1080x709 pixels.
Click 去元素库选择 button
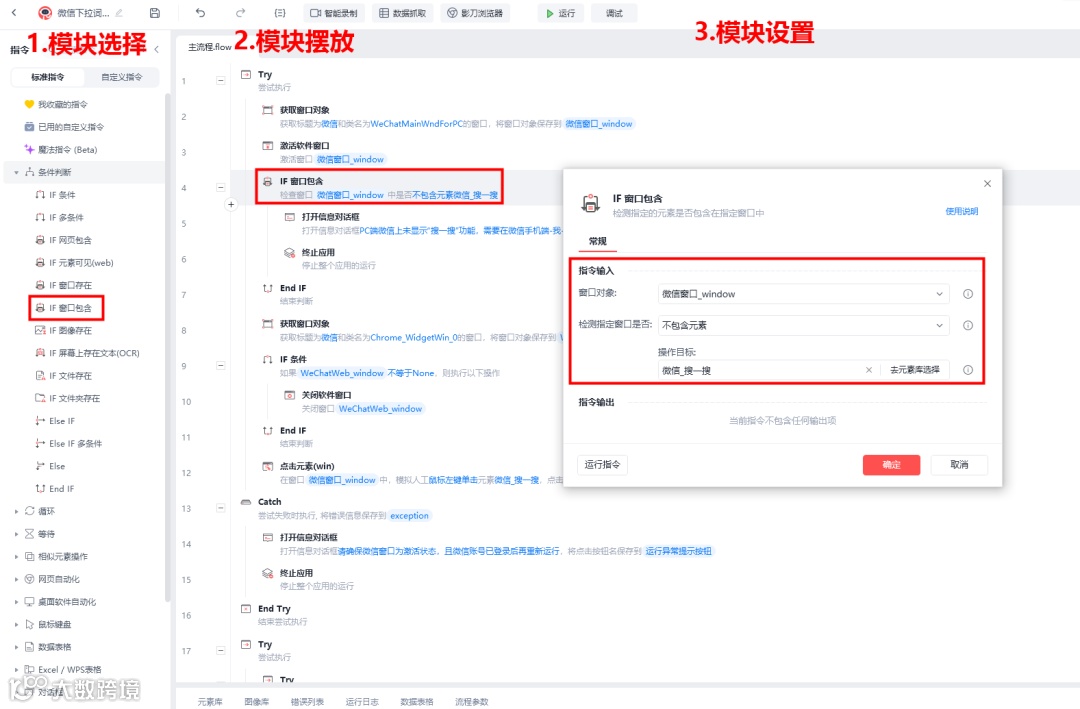coord(914,370)
